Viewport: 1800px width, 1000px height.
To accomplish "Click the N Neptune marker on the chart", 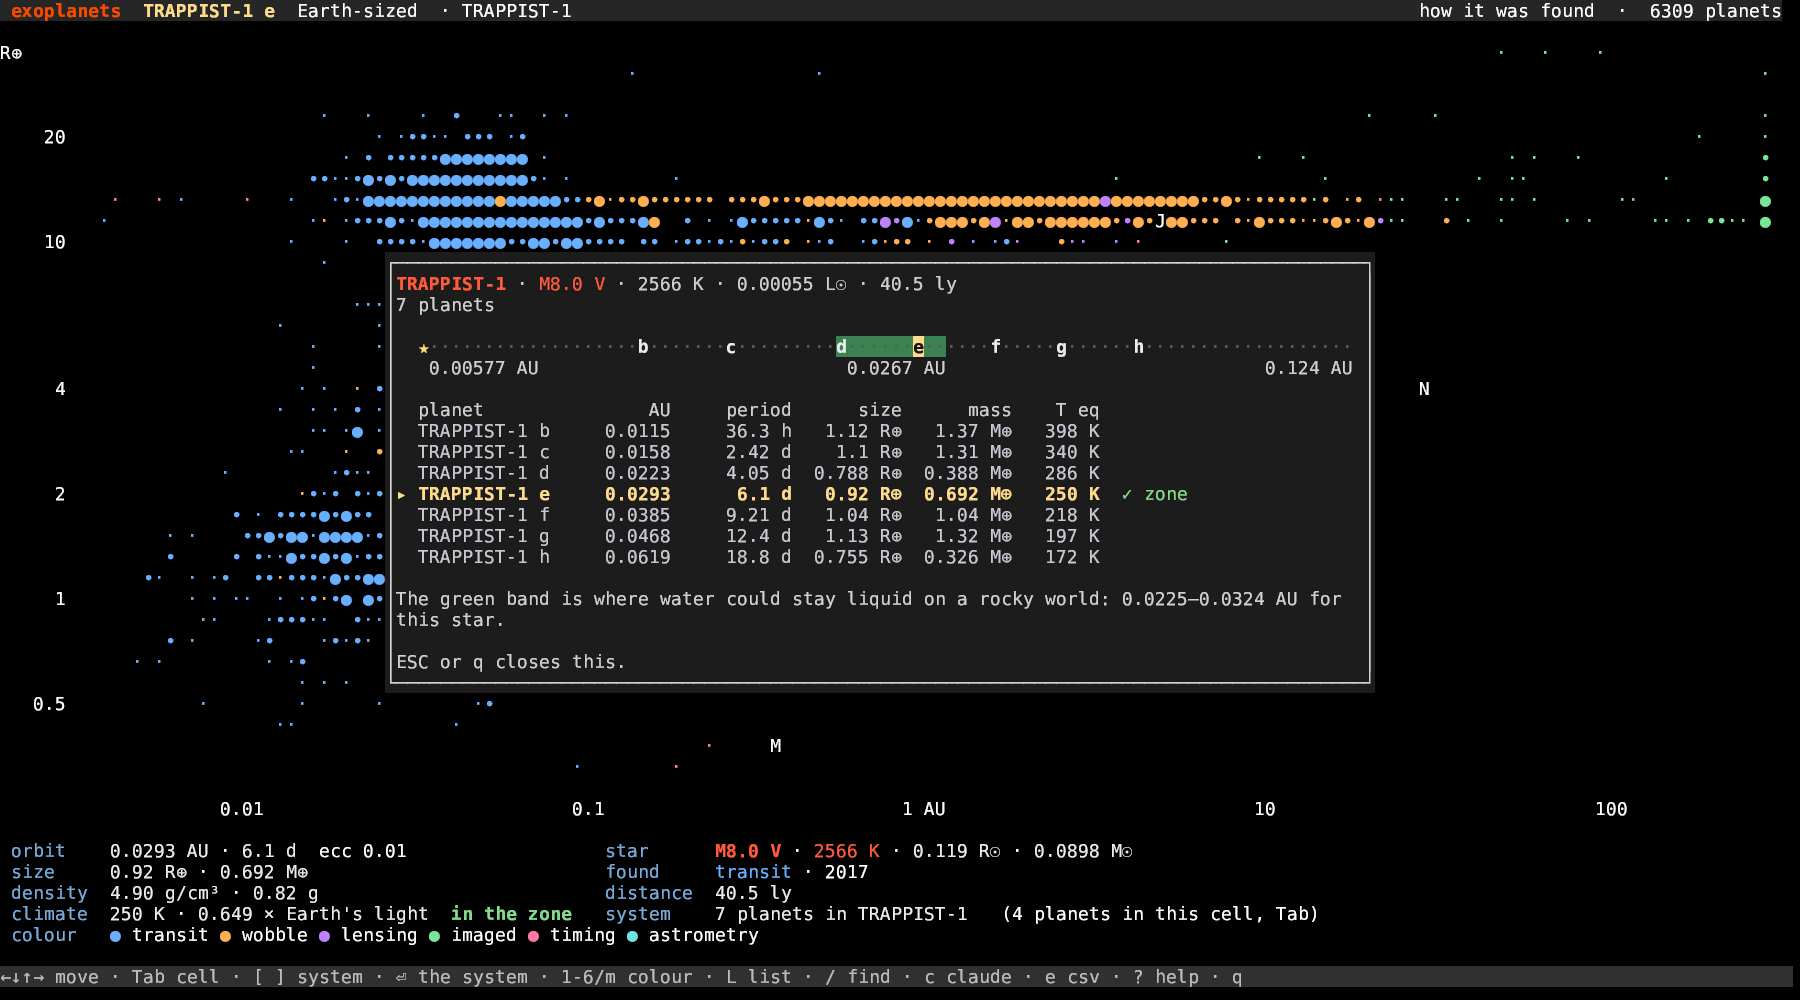I will click(x=1424, y=389).
